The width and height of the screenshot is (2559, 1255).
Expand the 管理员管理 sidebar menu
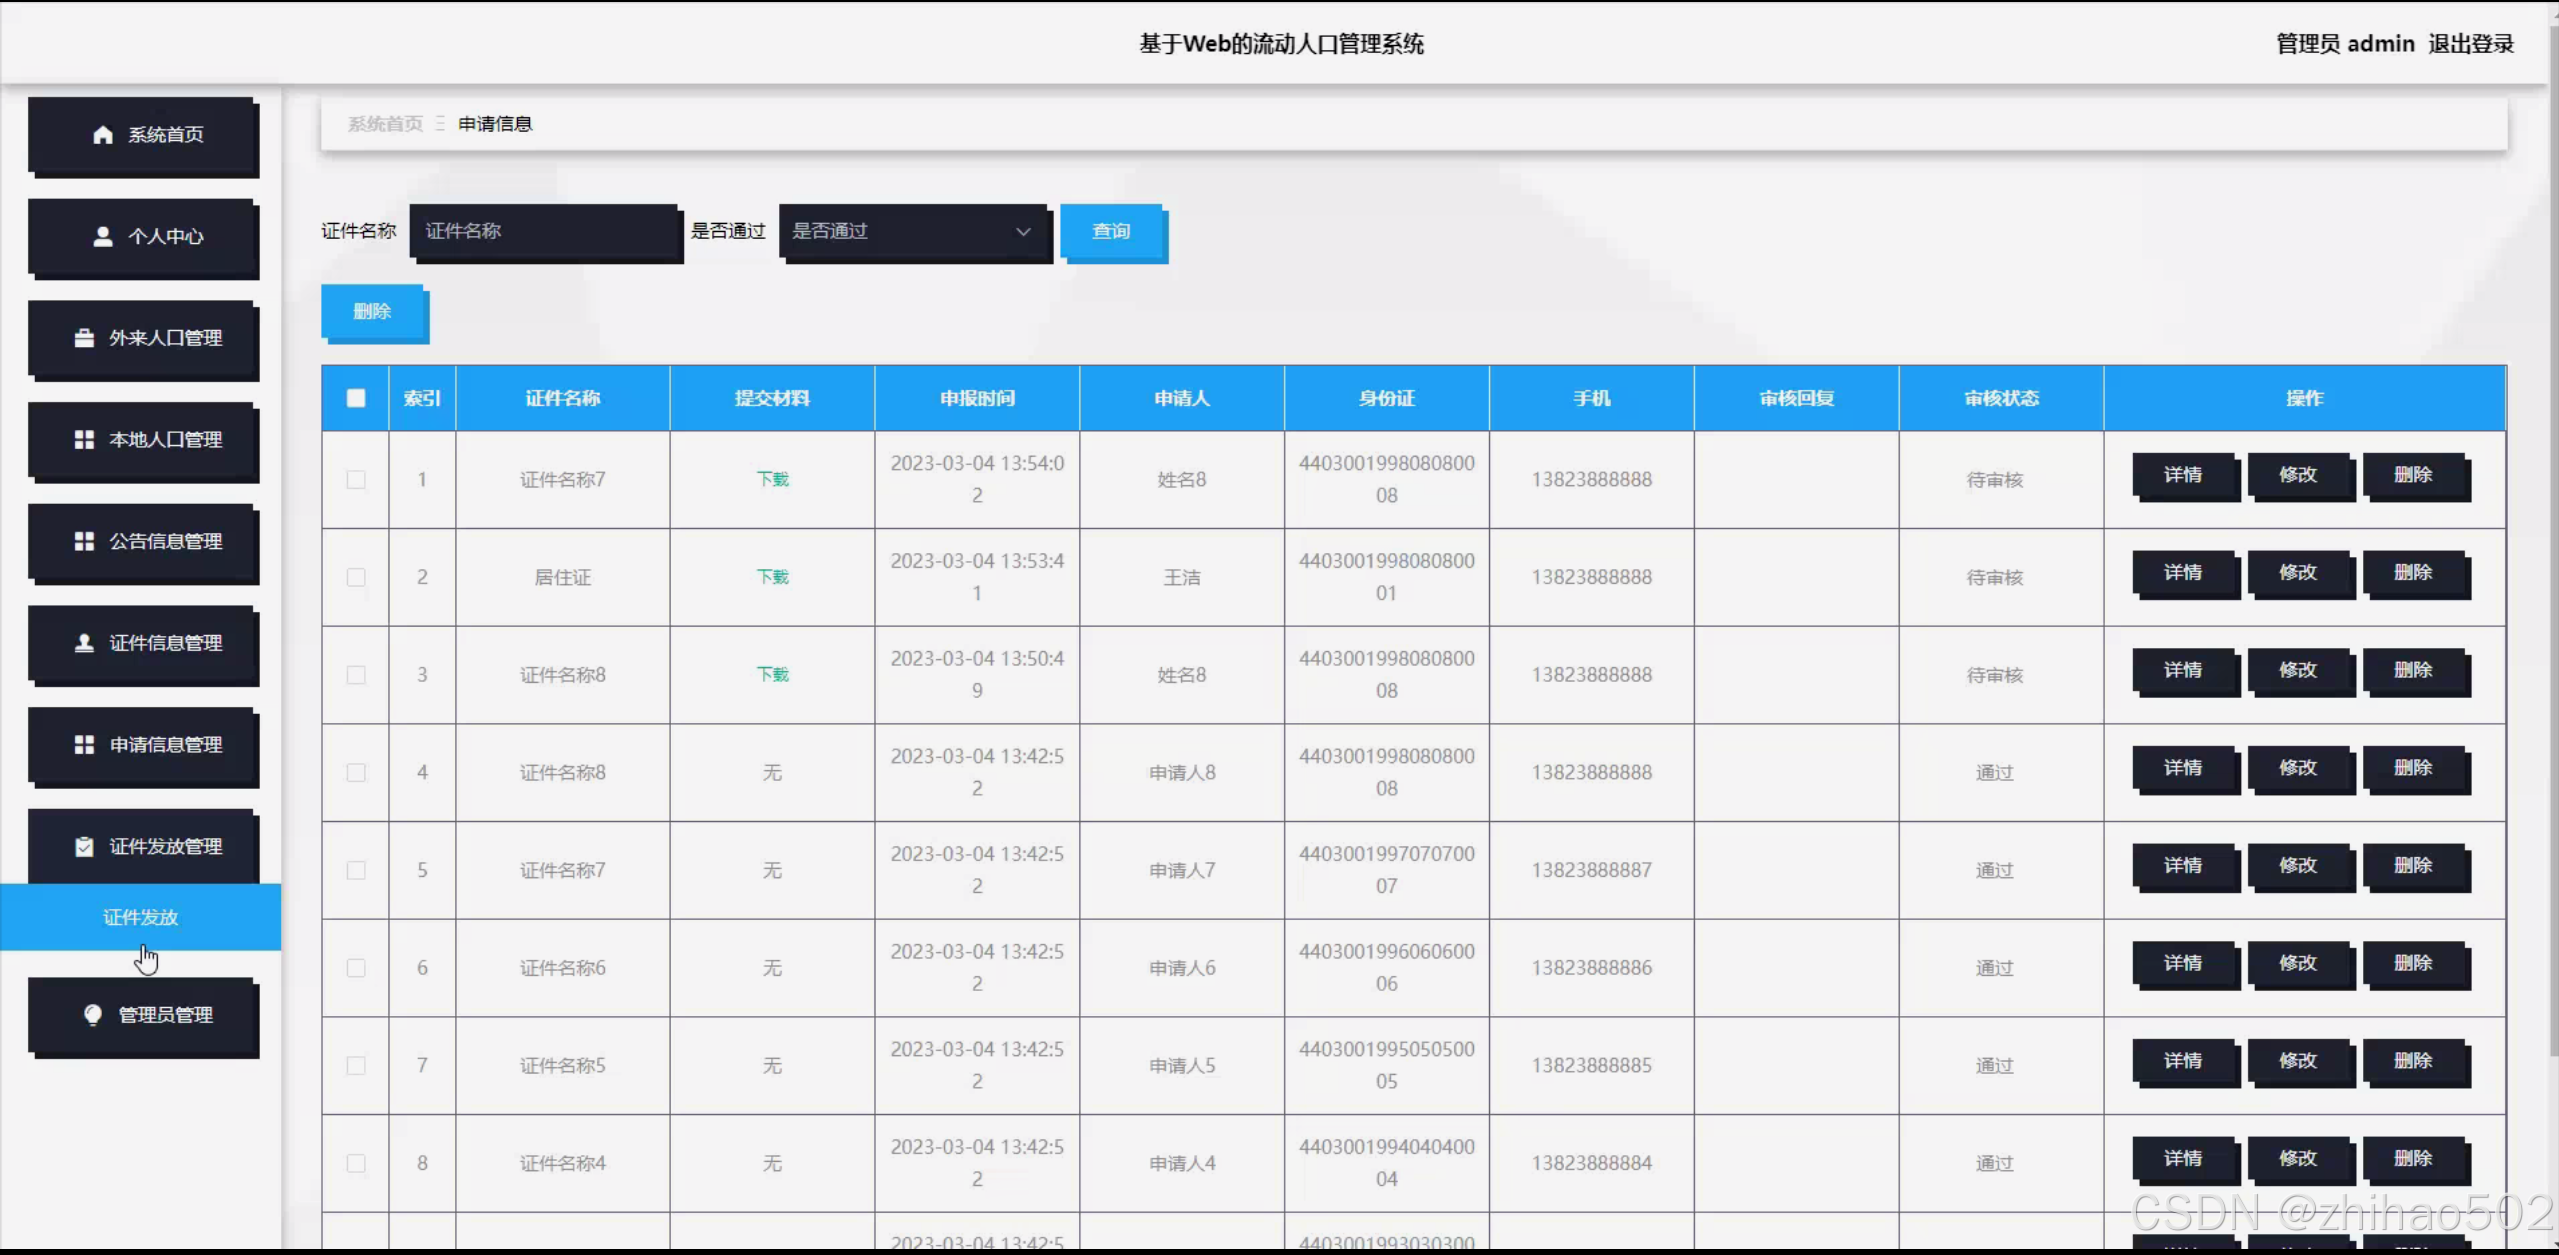(x=143, y=1015)
